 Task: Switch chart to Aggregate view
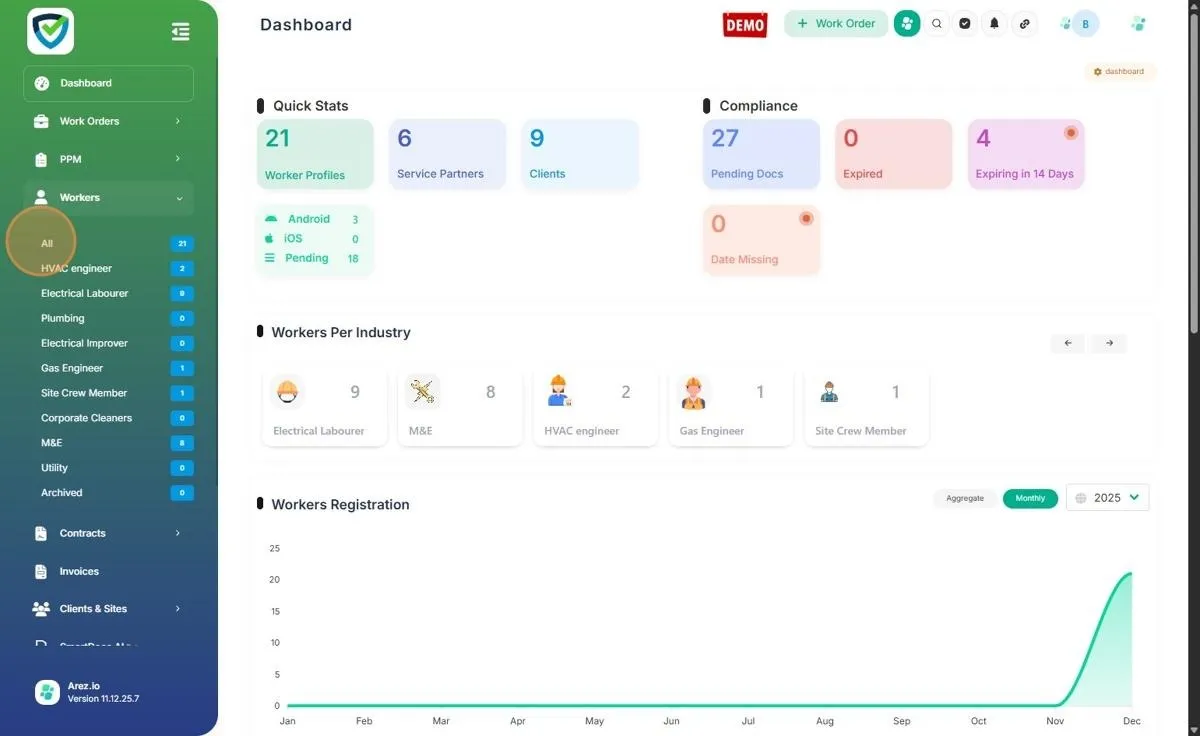965,498
